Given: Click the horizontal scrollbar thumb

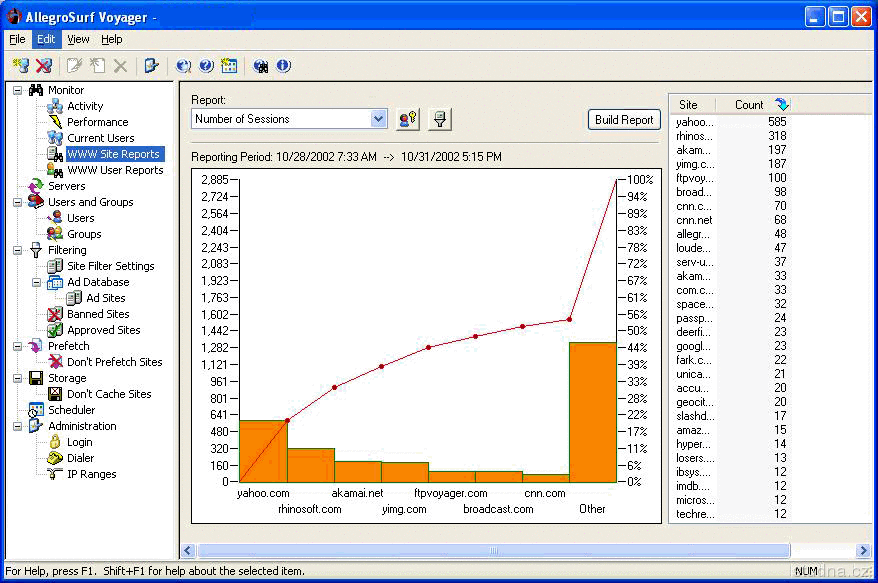Looking at the screenshot, I should click(493, 551).
